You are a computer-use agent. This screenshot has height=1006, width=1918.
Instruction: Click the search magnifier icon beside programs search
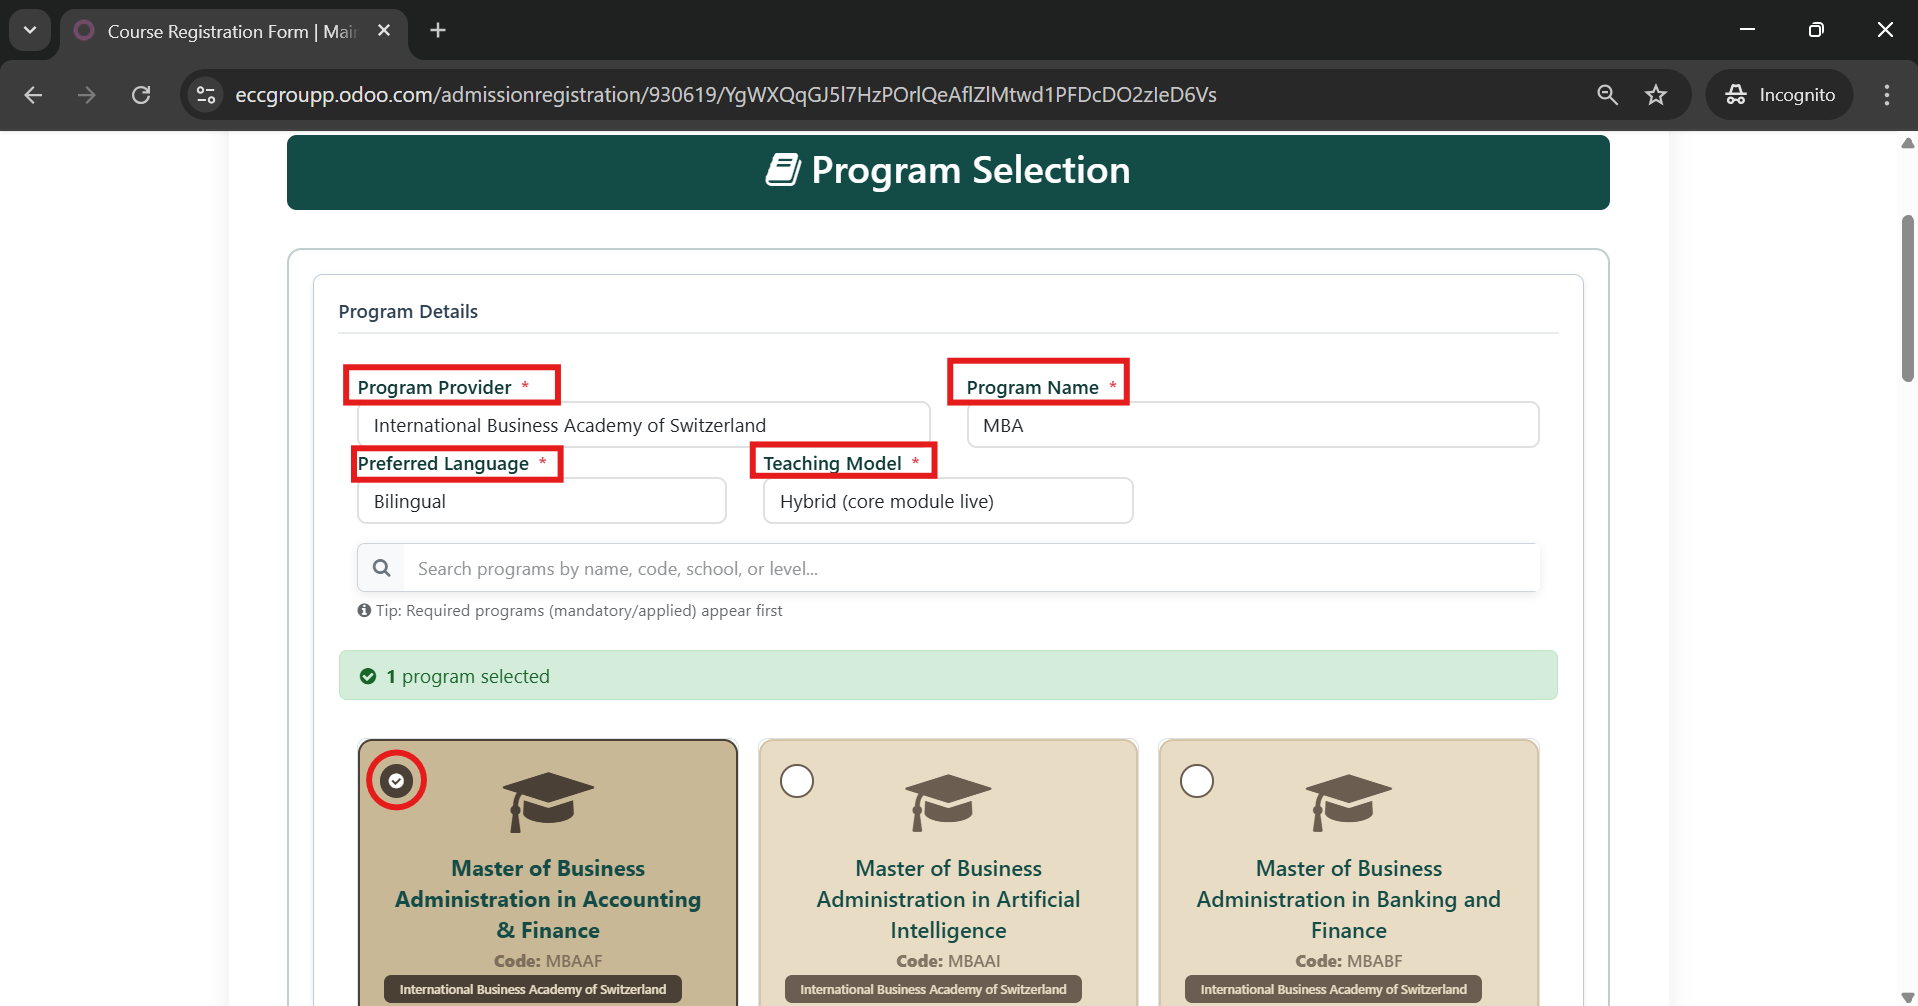coord(381,568)
